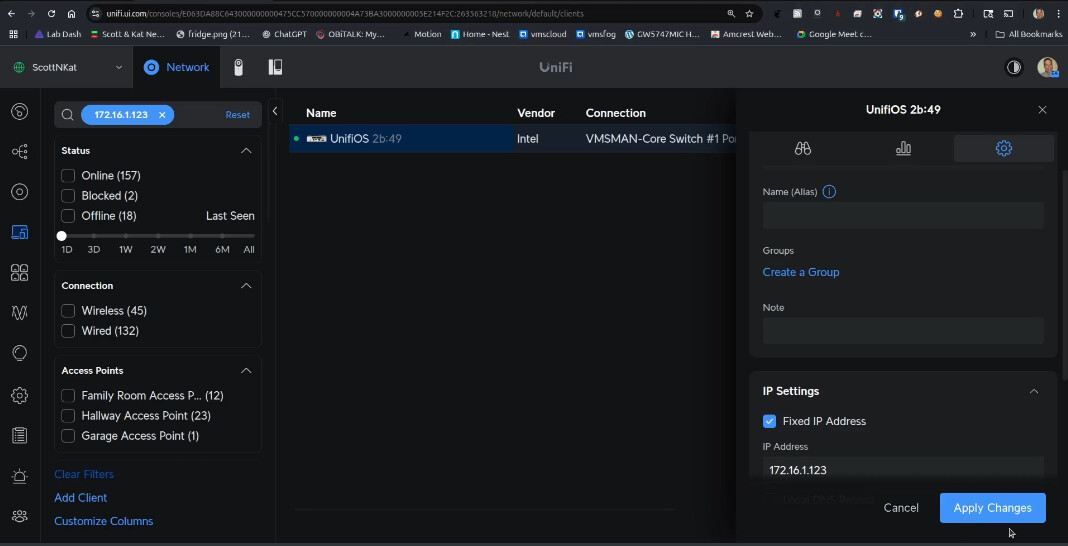This screenshot has height=546, width=1068.
Task: Go to browser home page
Action: pyautogui.click(x=72, y=14)
